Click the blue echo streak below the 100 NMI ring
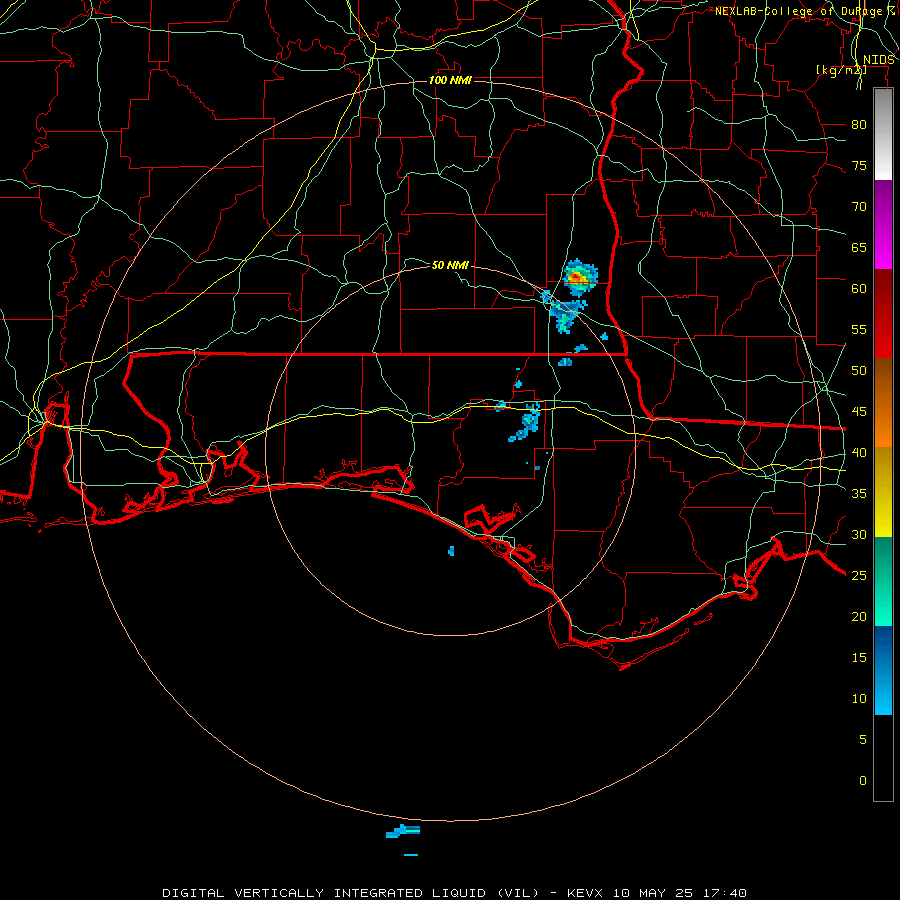Screen dimensions: 900x900 (x=403, y=832)
